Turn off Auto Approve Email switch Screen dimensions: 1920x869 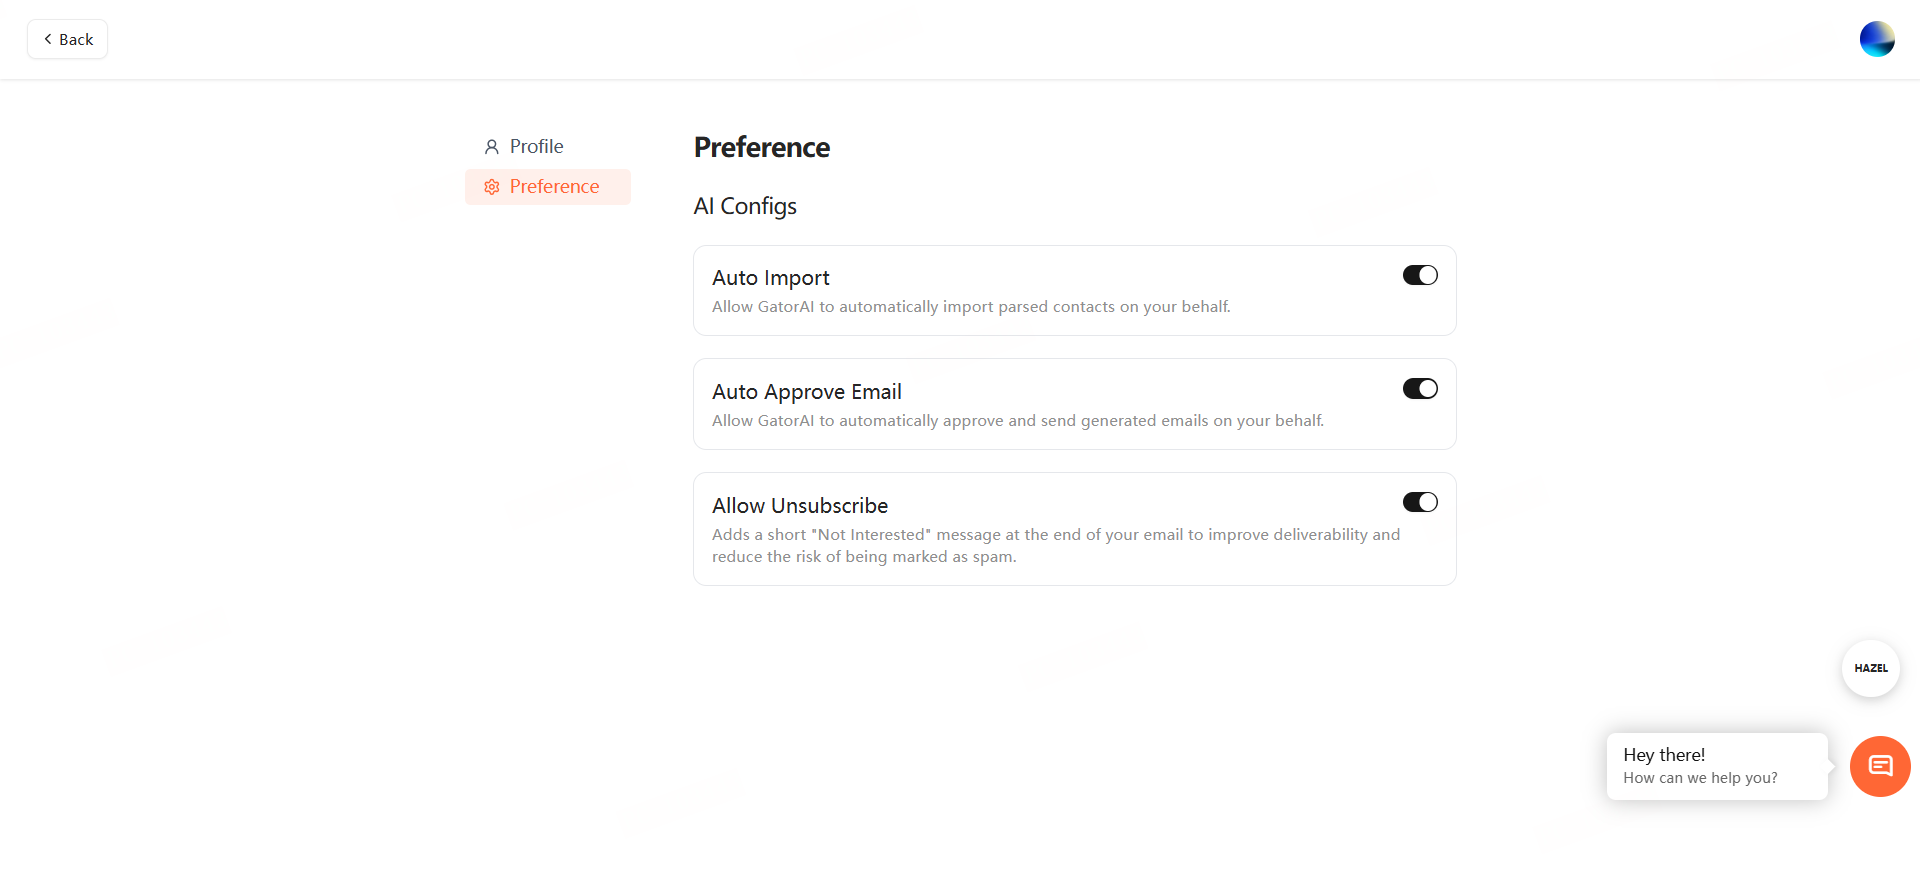1419,389
